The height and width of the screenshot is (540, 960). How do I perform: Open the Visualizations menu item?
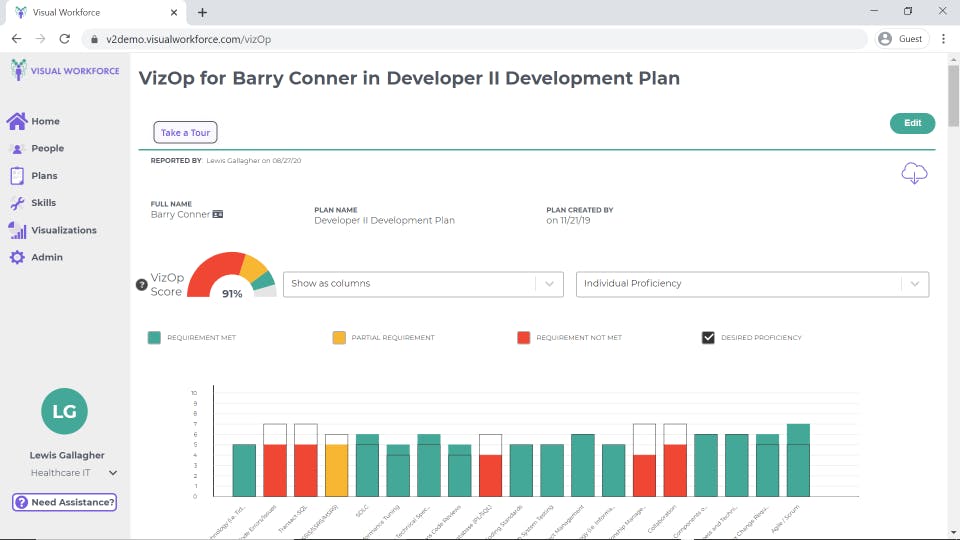(x=63, y=230)
